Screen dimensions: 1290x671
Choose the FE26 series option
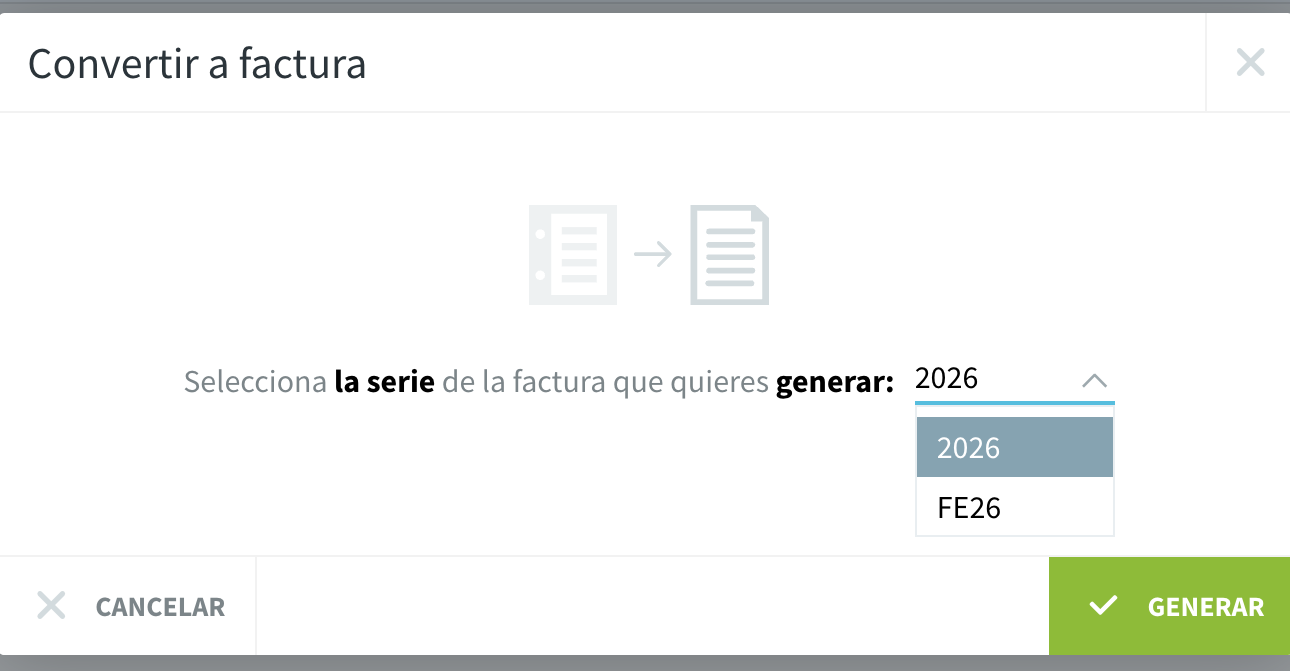[1014, 507]
